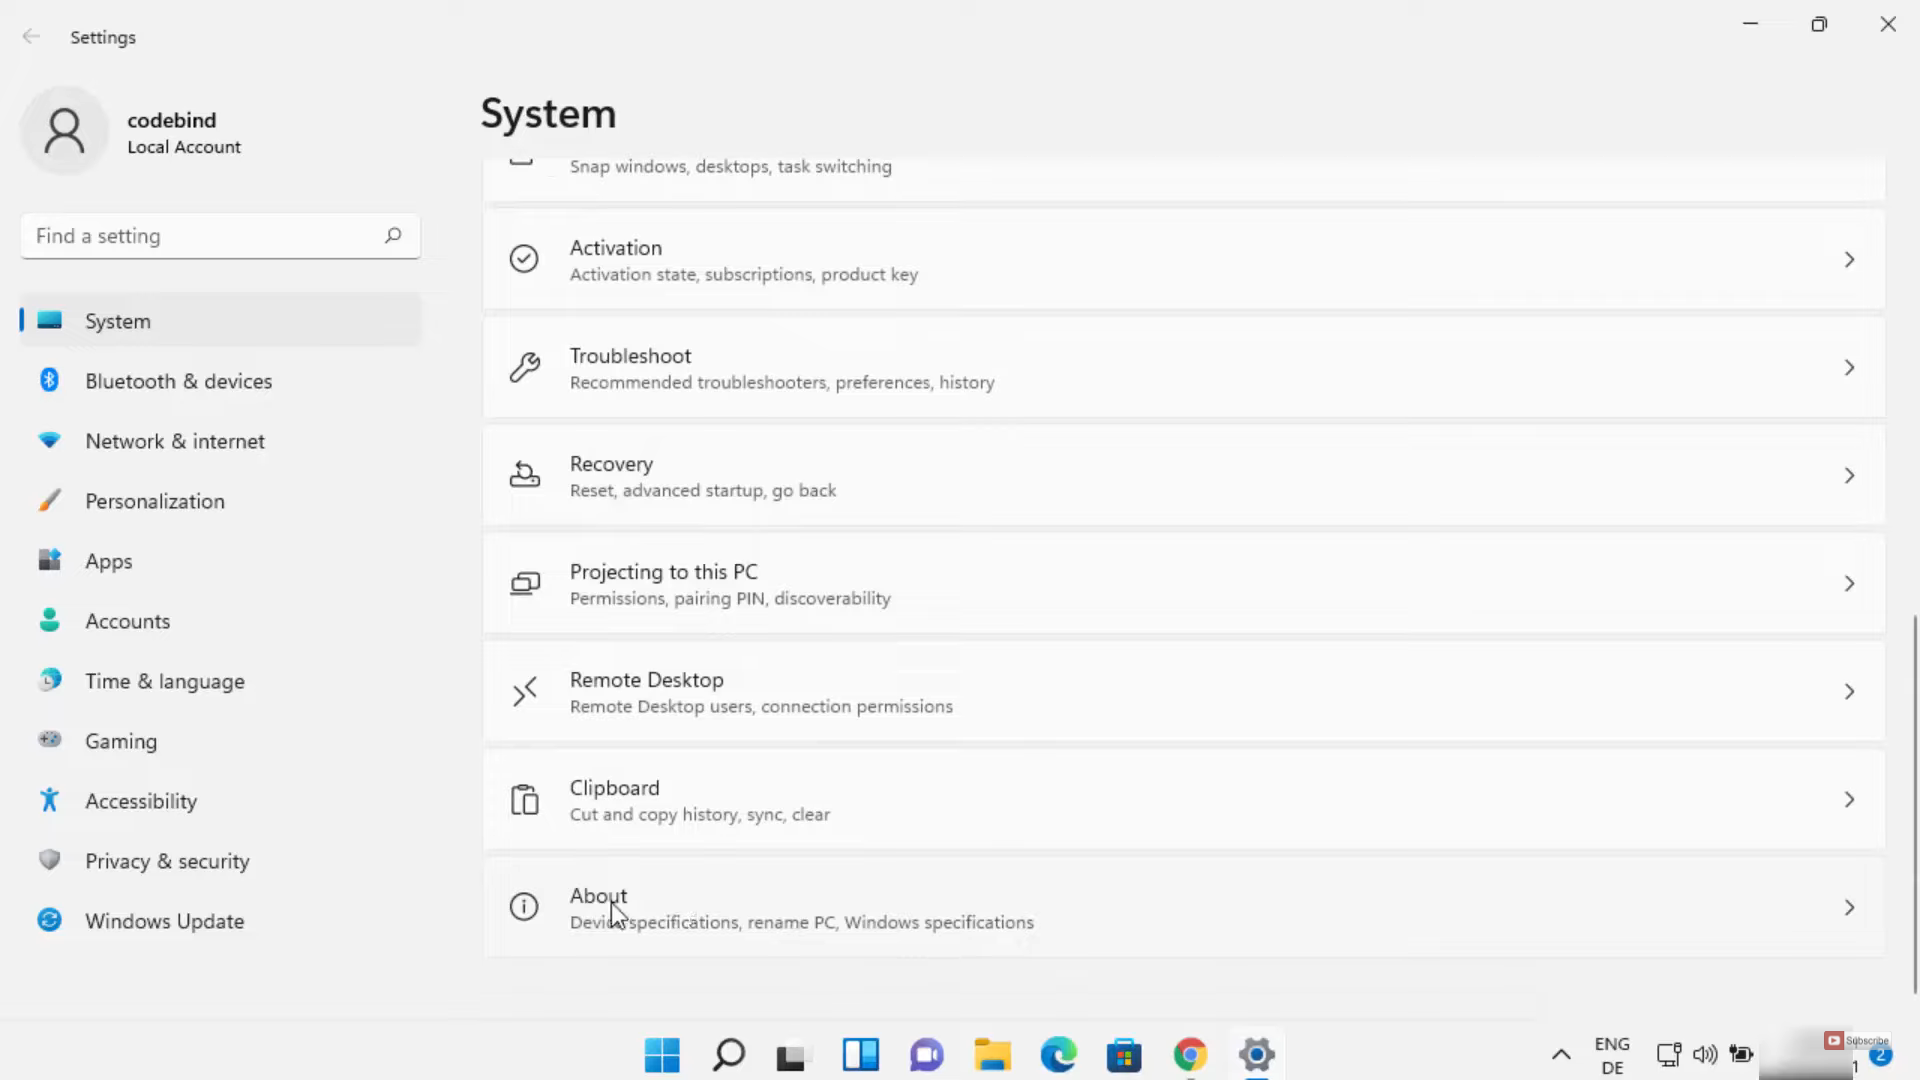The image size is (1920, 1080).
Task: Open Recovery using the right chevron
Action: point(1849,476)
